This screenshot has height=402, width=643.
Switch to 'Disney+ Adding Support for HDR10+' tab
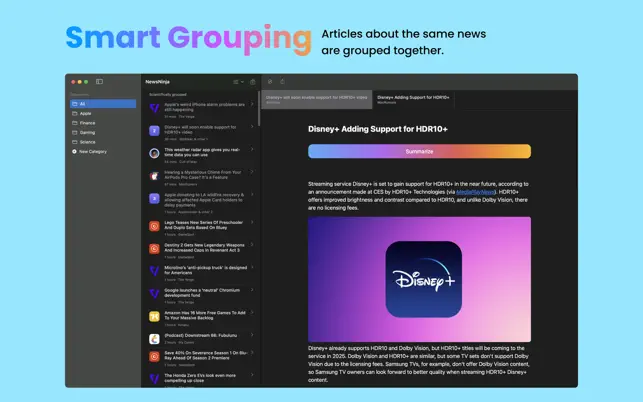(413, 99)
